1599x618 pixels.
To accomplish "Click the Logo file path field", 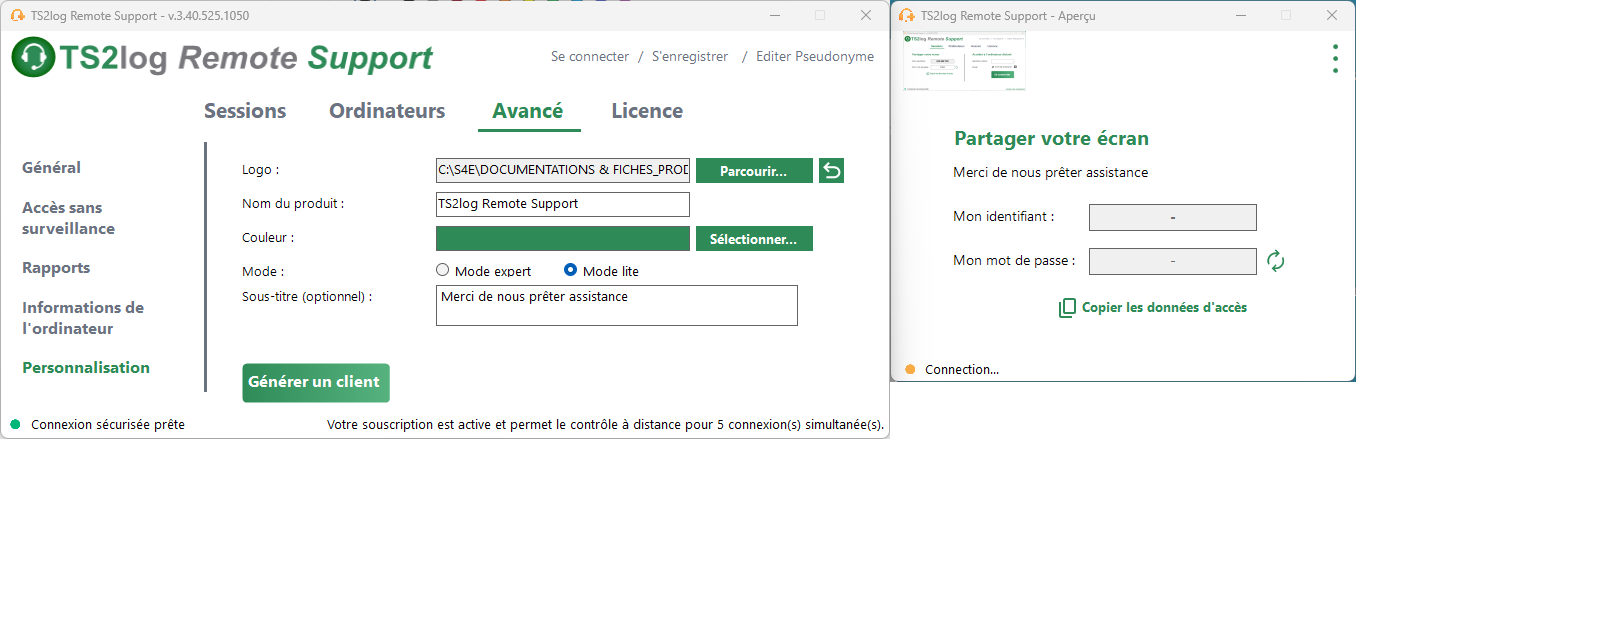I will pos(563,170).
